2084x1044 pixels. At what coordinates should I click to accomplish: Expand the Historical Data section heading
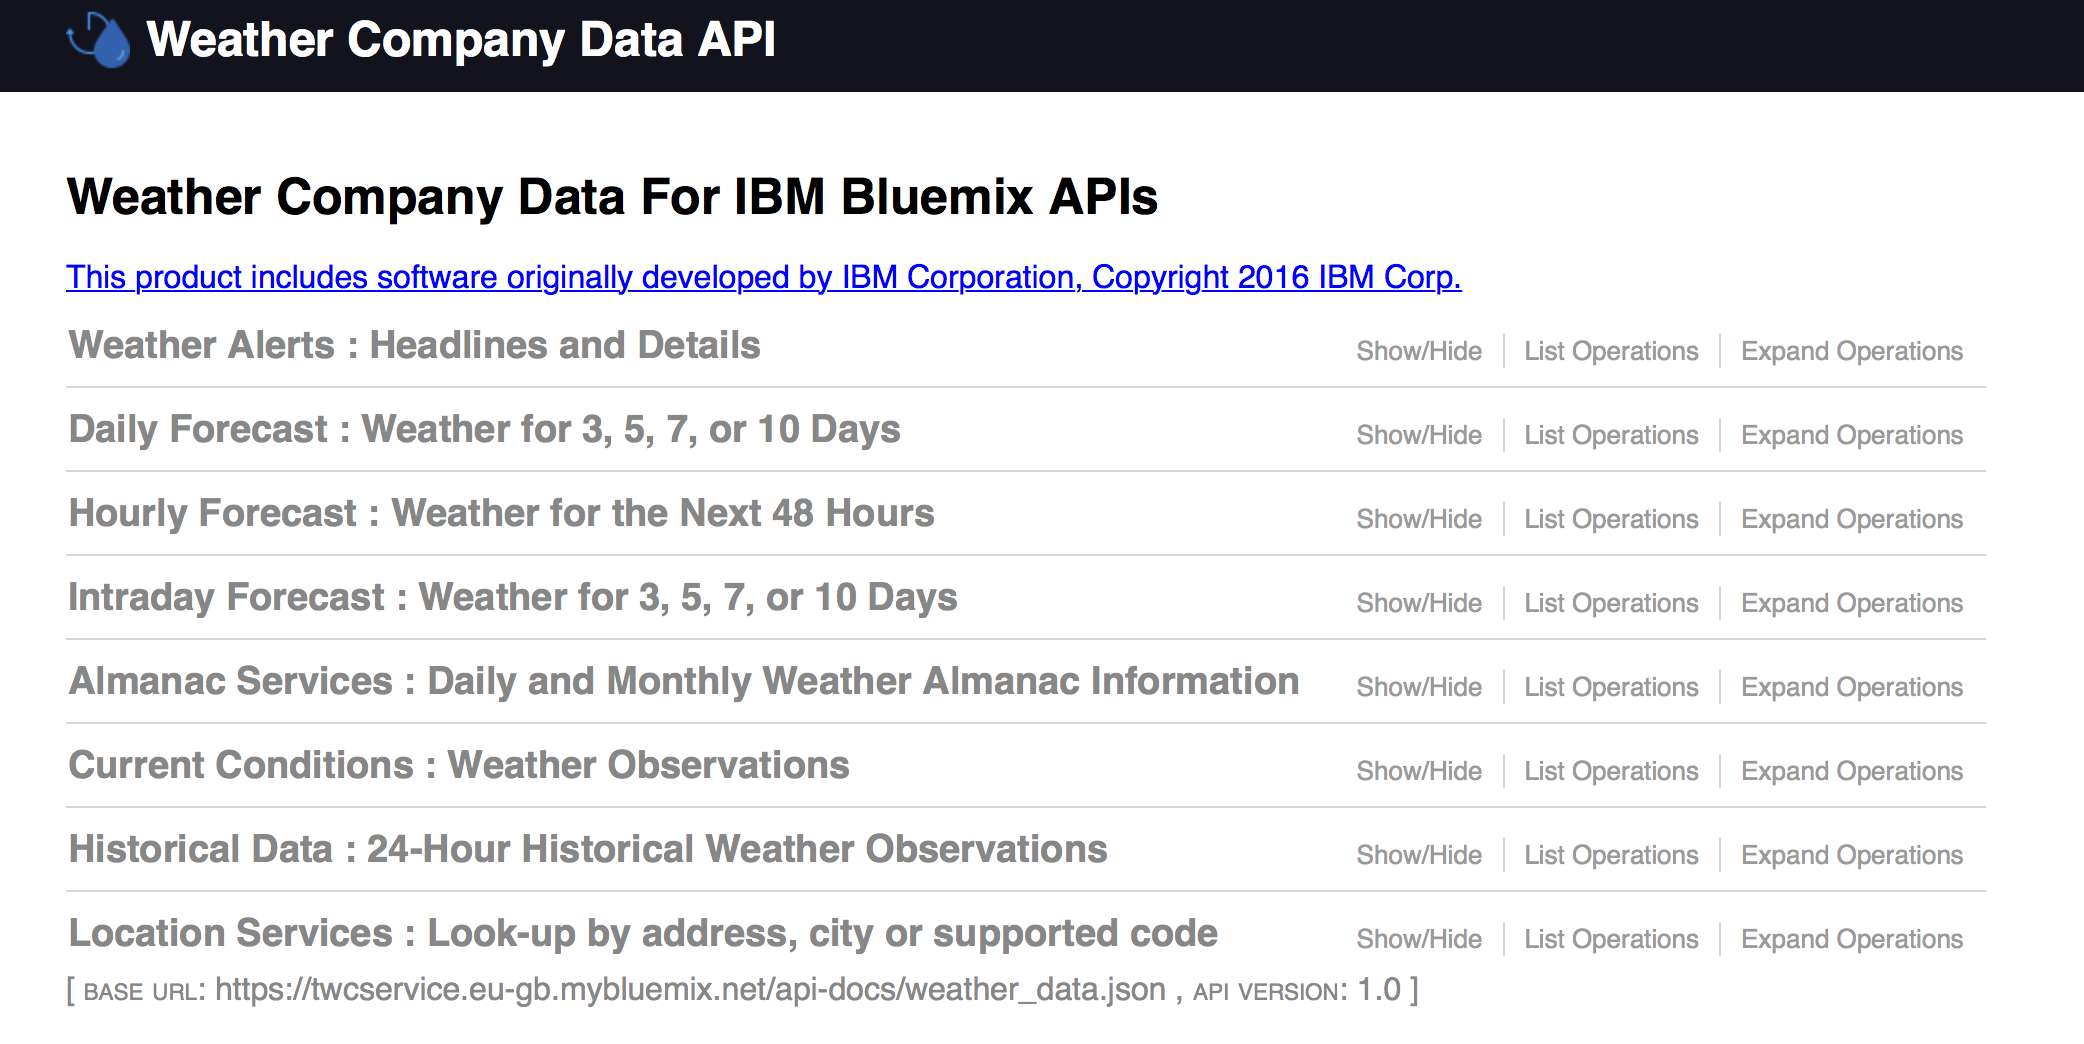click(588, 849)
